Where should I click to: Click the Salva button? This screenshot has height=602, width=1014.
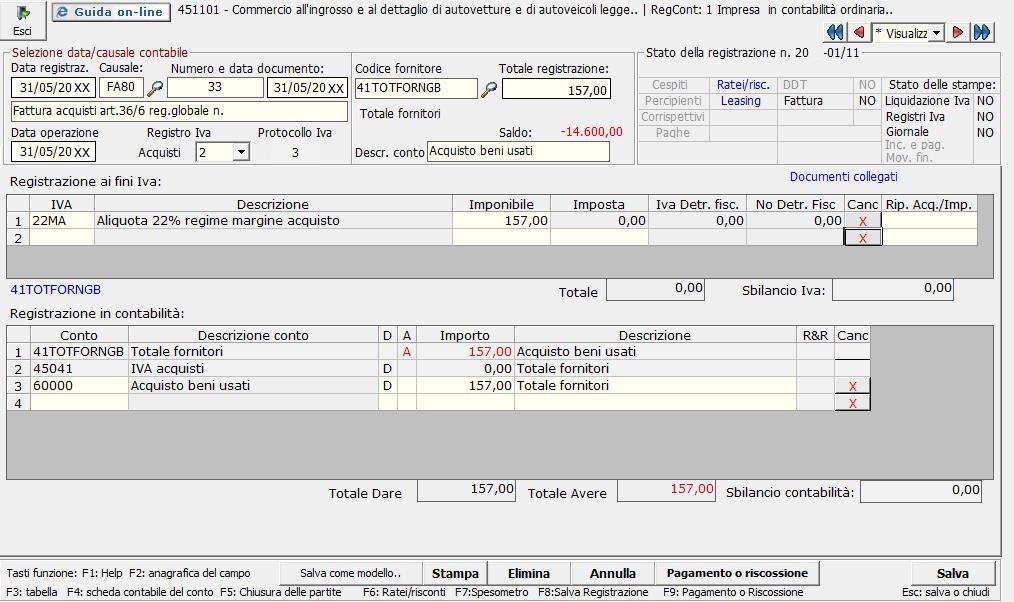(x=952, y=573)
